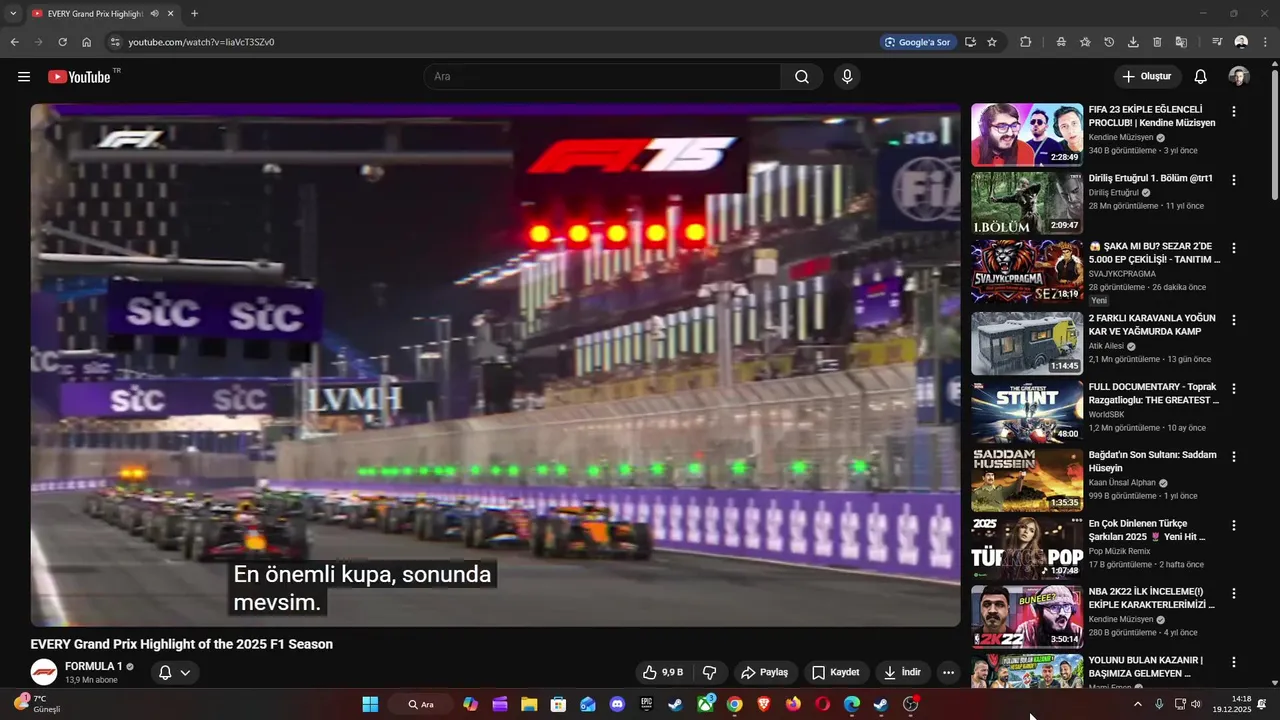Open Firefox from the taskbar
The image size is (1280, 720).
pyautogui.click(x=794, y=704)
